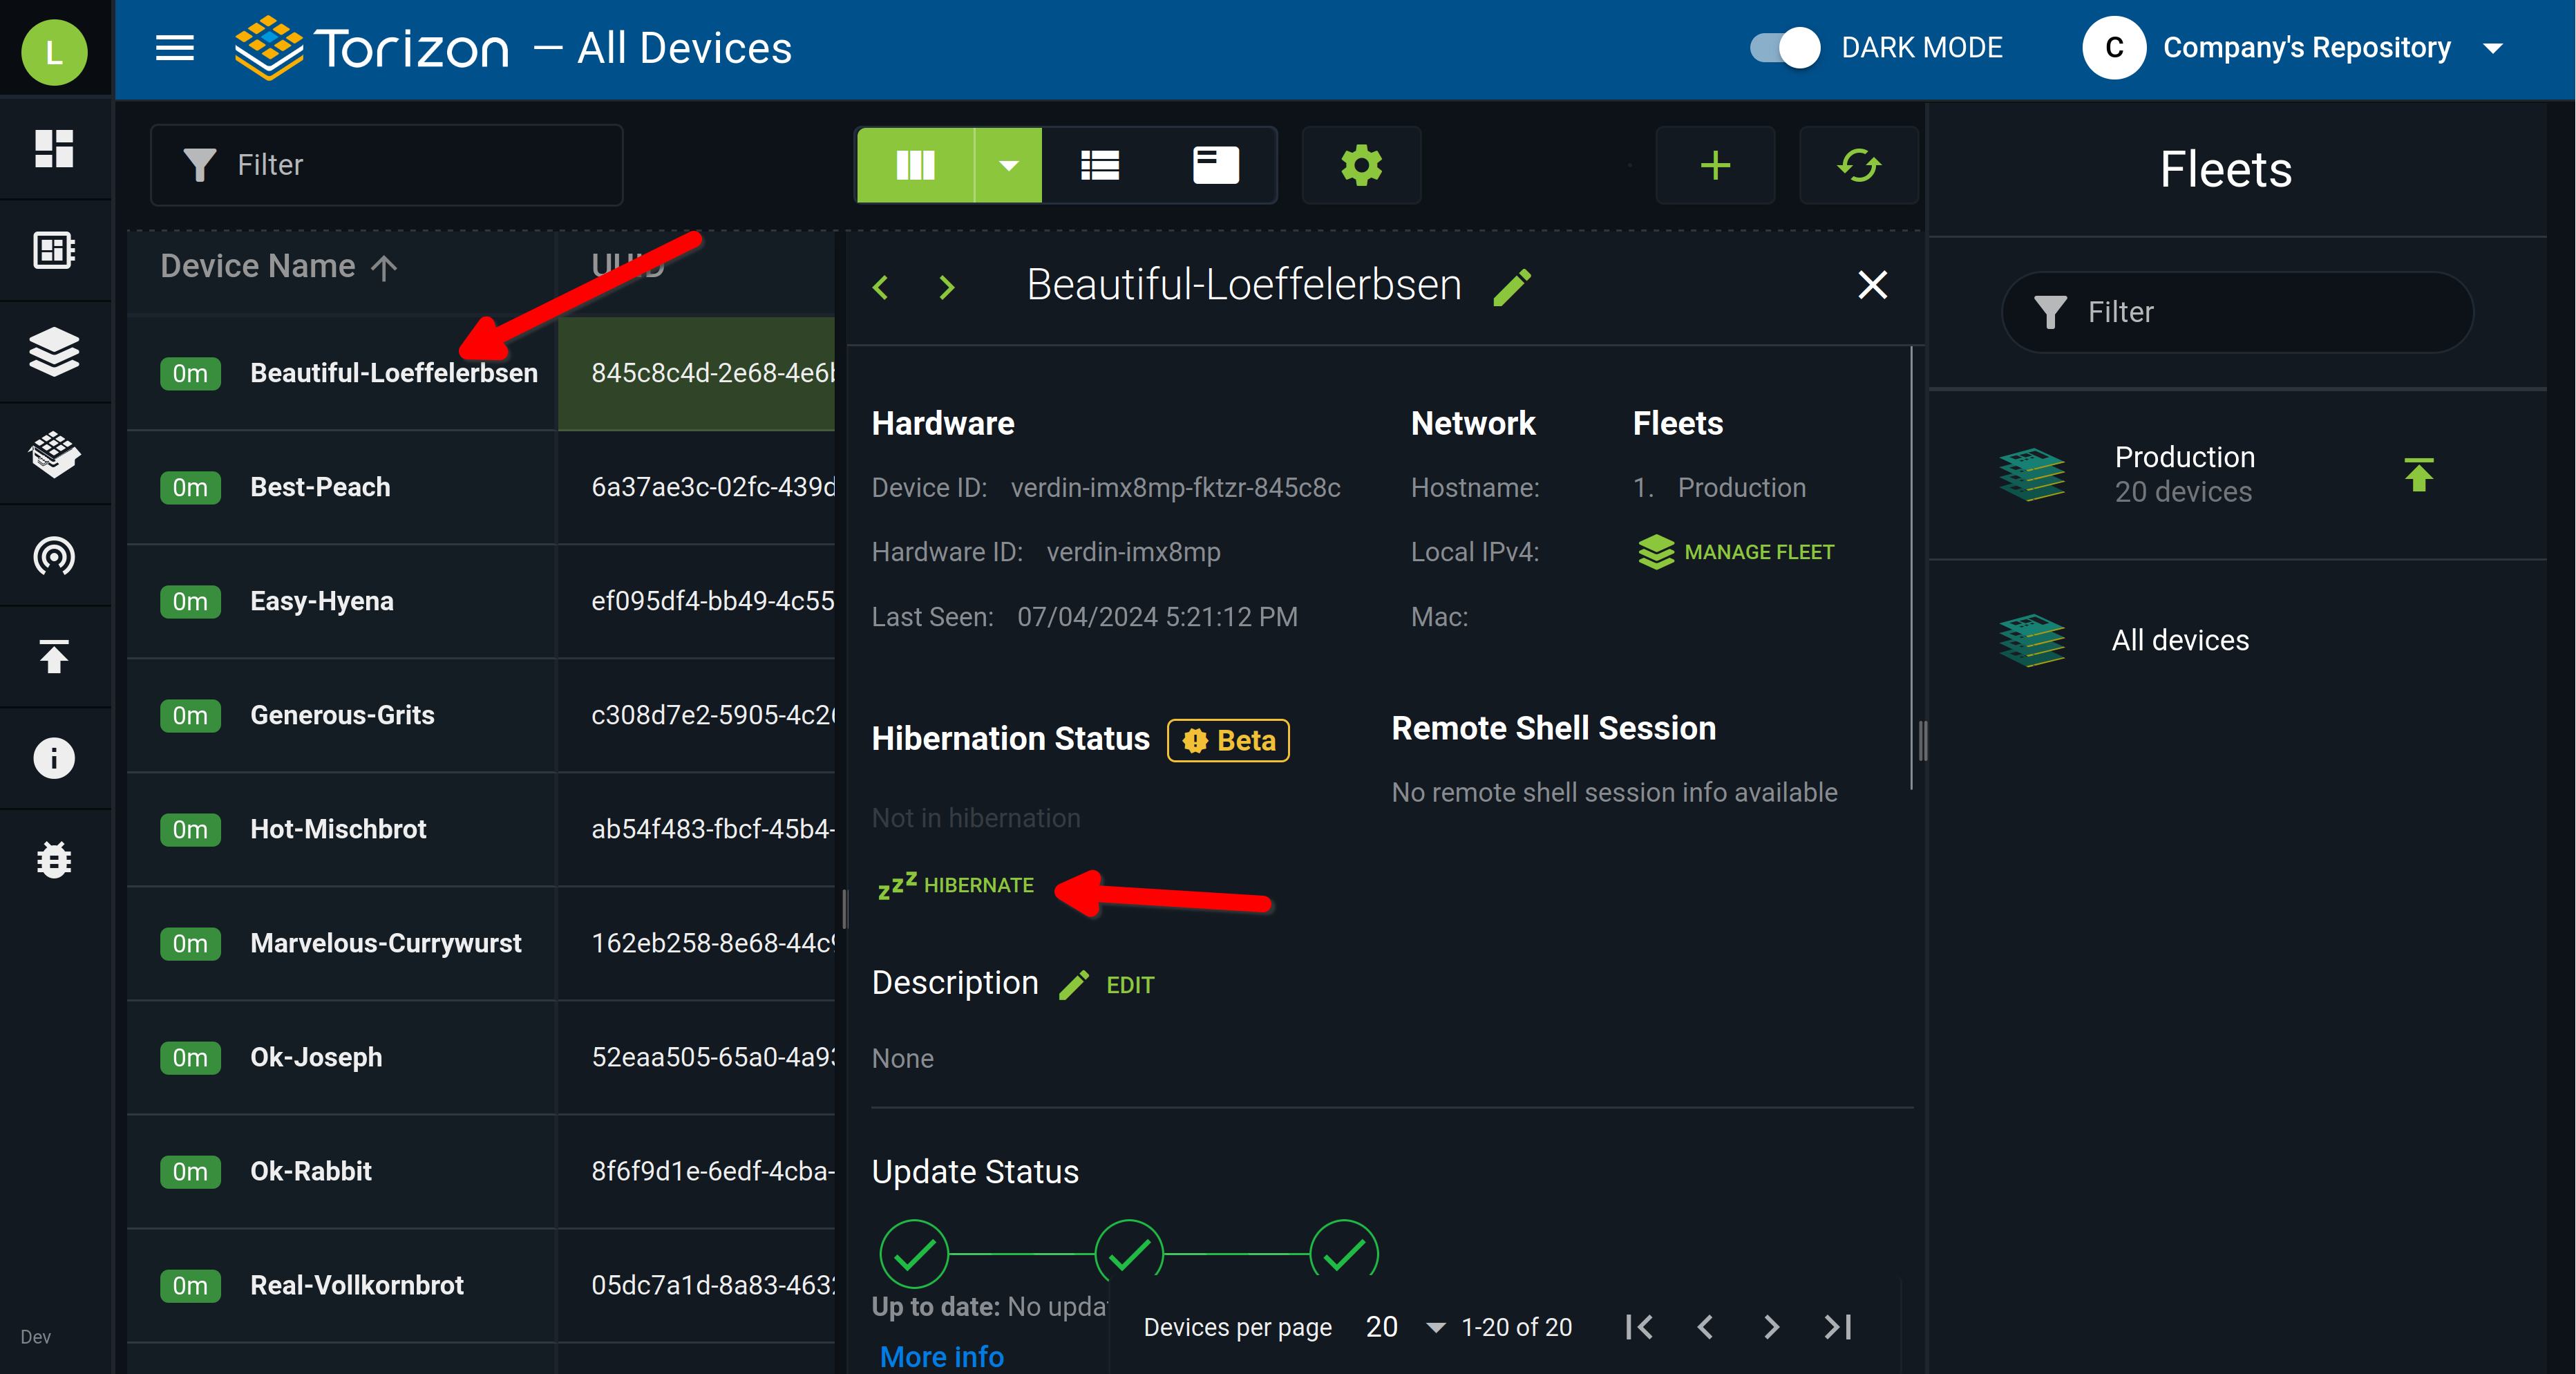
Task: Open the column view dropdown arrow
Action: click(x=1008, y=165)
